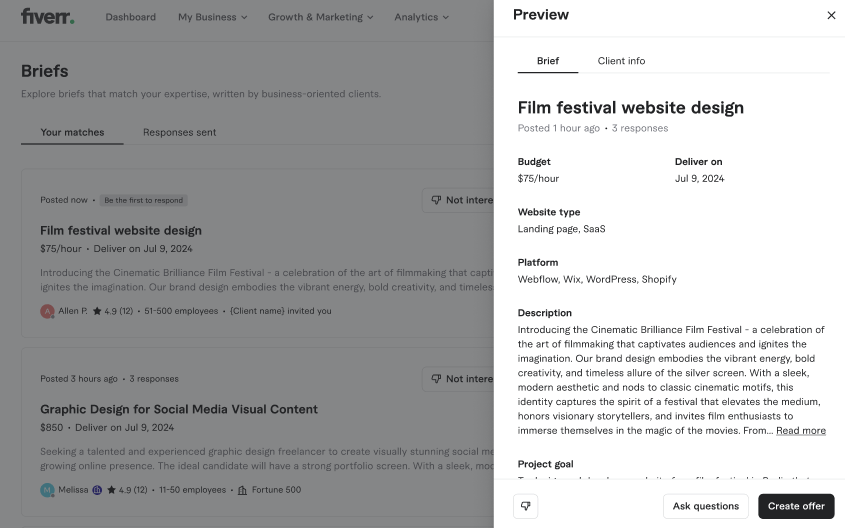
Task: Click Melissa's level badge icon
Action: 97,490
